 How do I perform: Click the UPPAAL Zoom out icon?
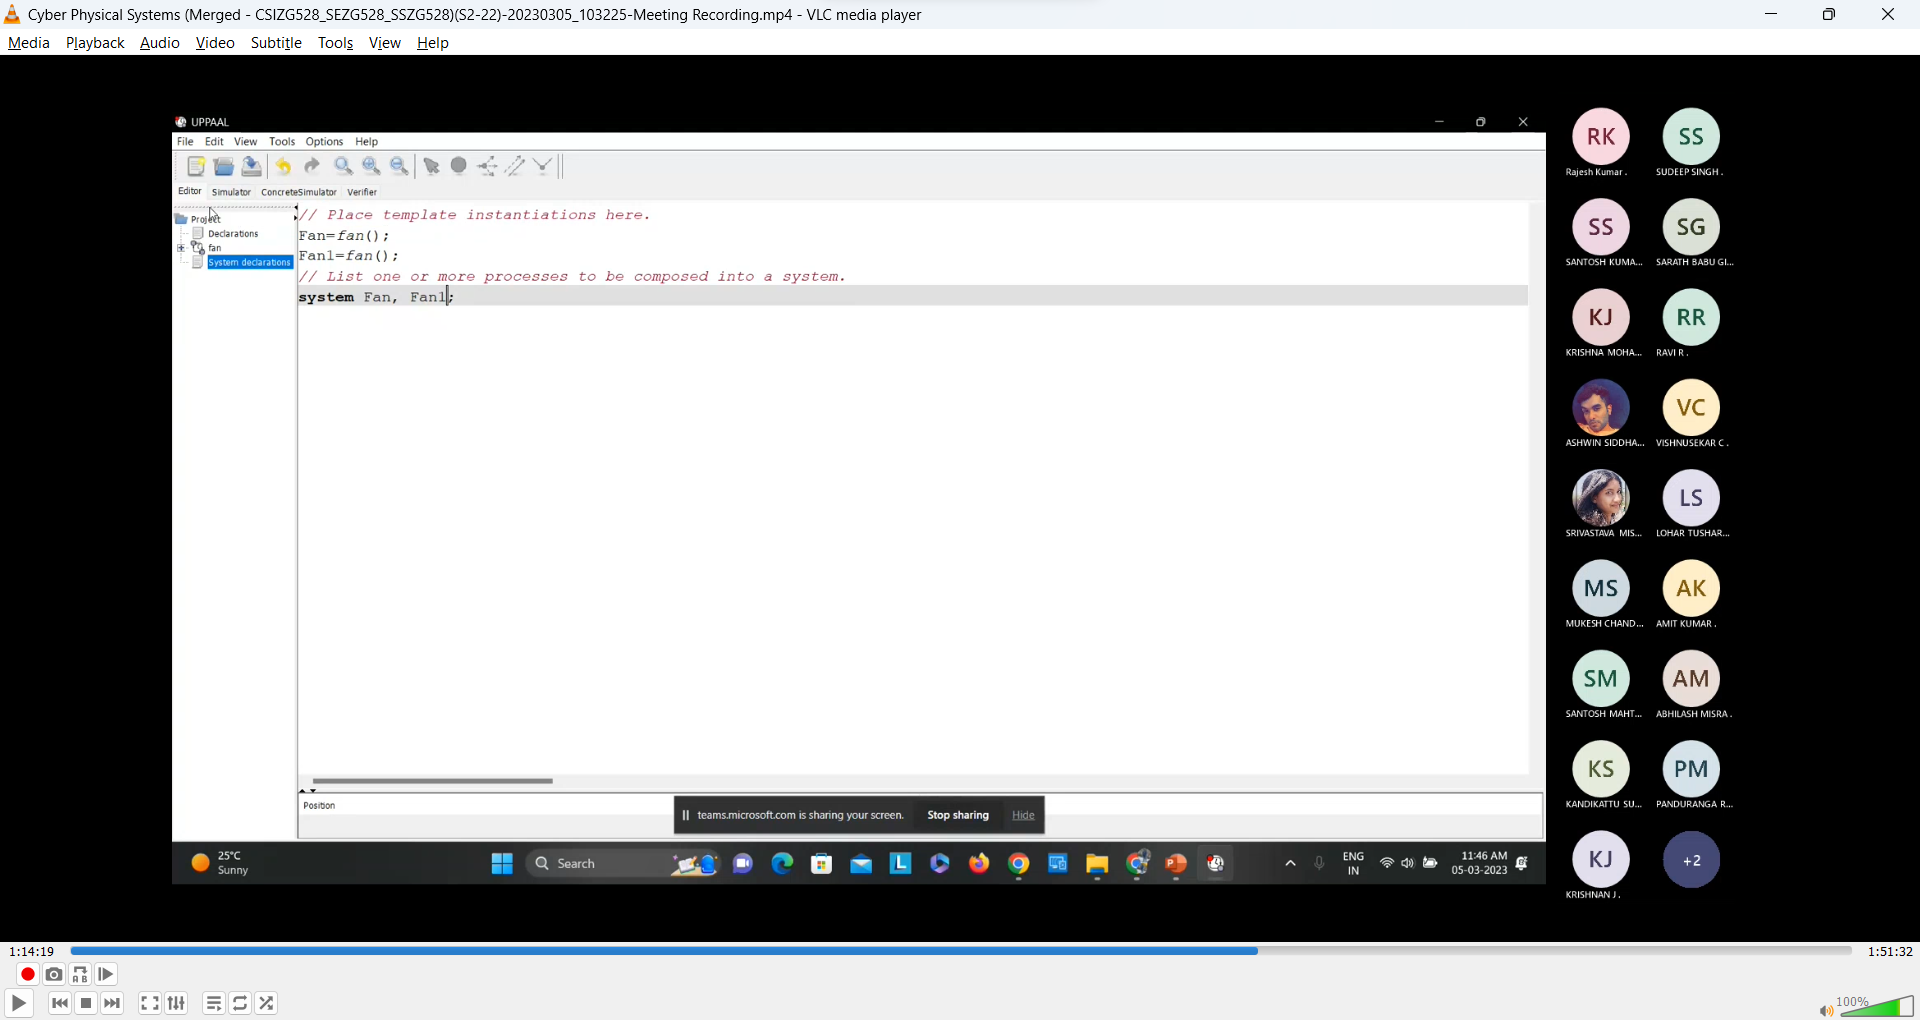[x=399, y=166]
